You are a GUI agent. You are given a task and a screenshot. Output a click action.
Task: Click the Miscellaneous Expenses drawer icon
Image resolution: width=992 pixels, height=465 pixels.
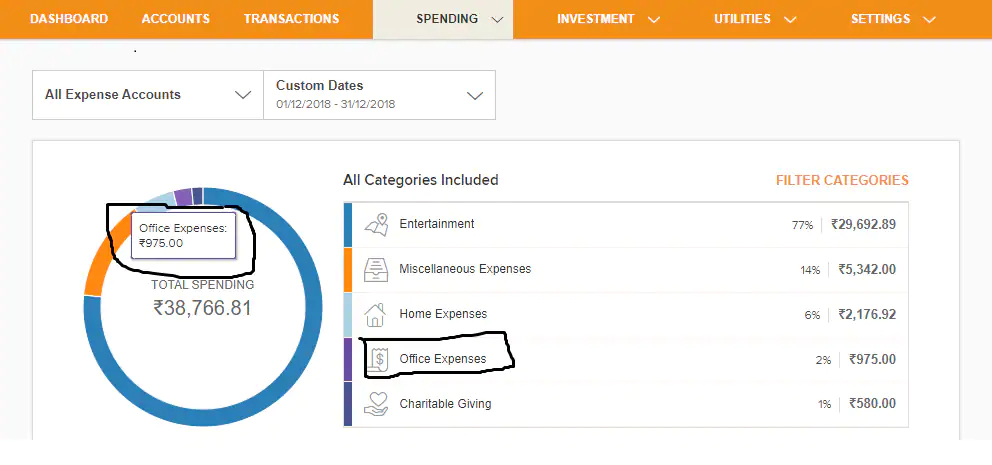pos(376,270)
